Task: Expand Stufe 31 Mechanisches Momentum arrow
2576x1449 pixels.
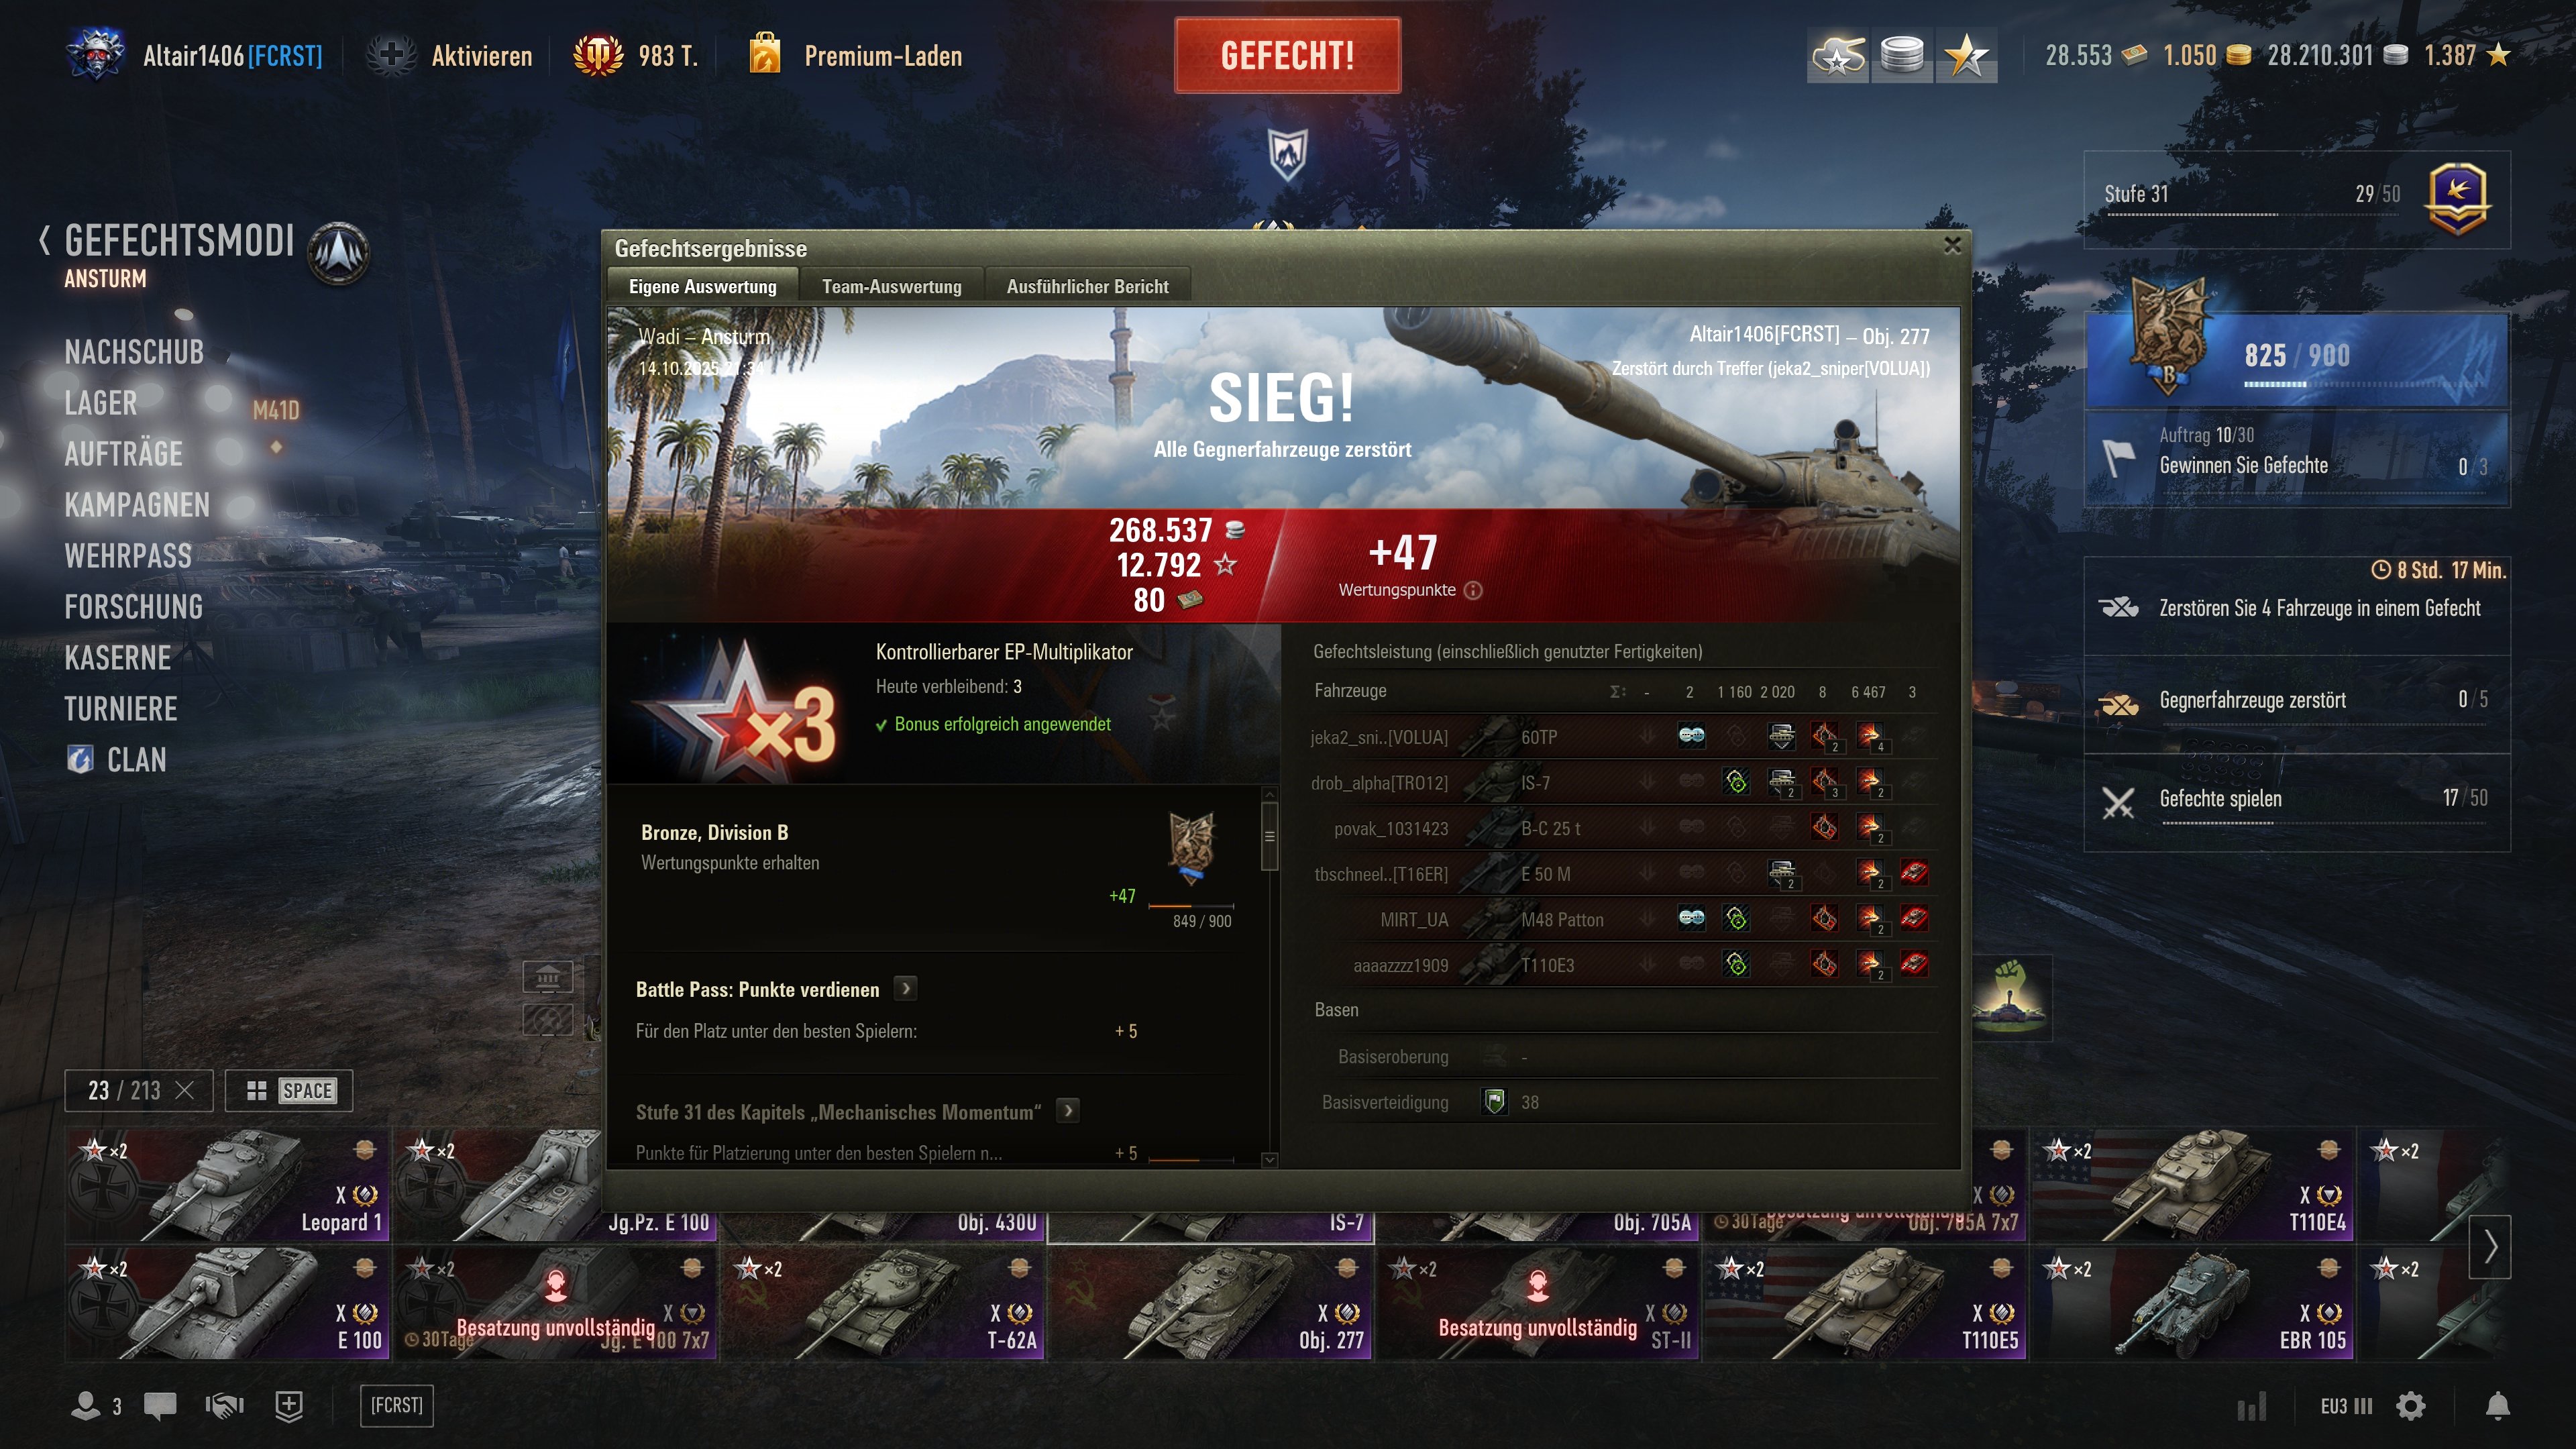Action: 1068,1110
